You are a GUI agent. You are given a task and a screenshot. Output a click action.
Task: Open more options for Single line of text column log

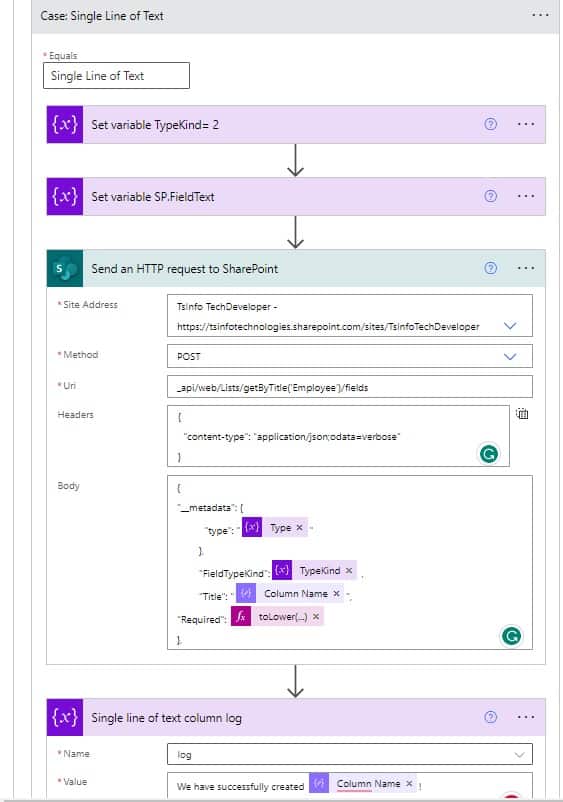[x=526, y=717]
